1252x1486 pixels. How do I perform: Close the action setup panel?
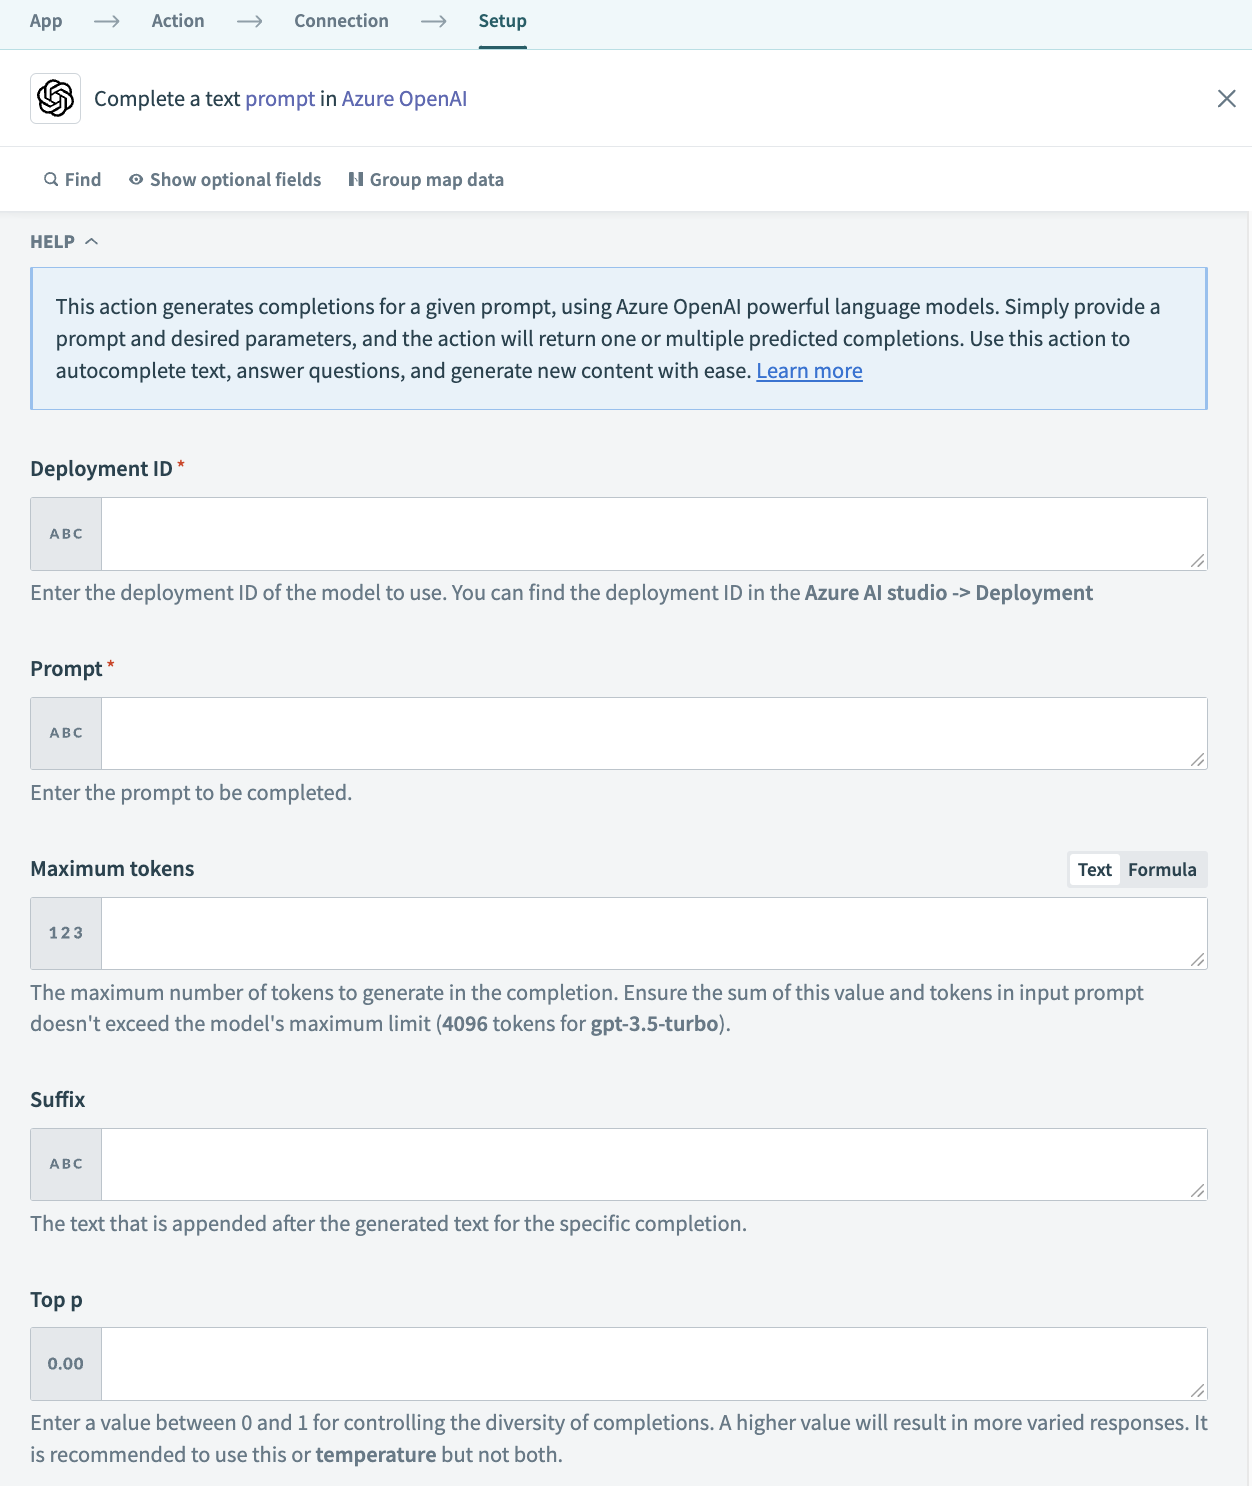click(x=1227, y=98)
